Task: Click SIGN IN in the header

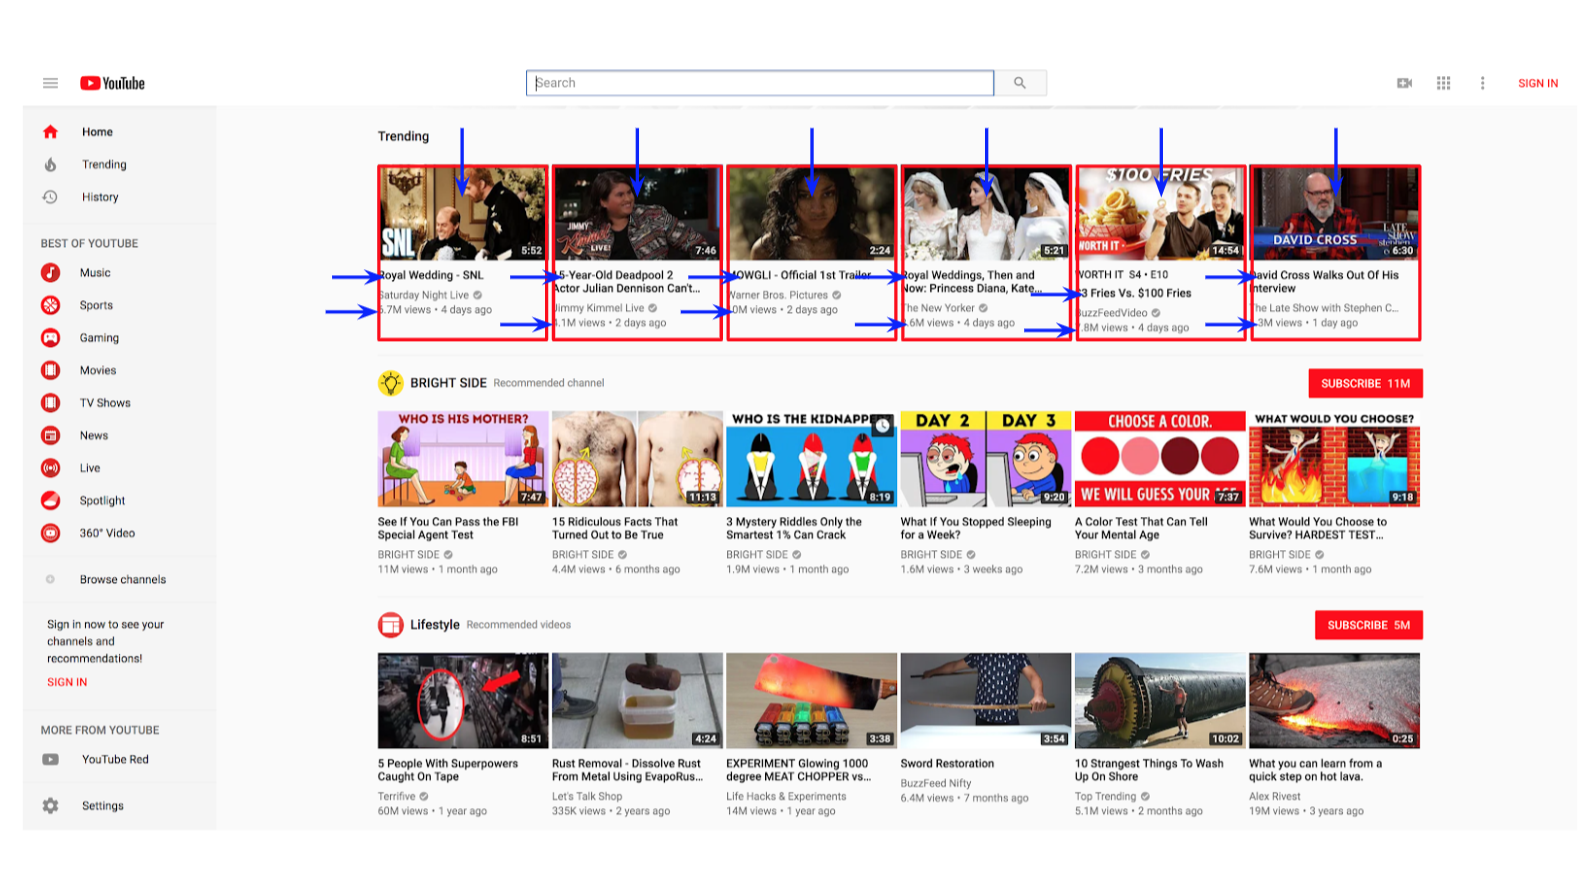Action: pos(1538,83)
